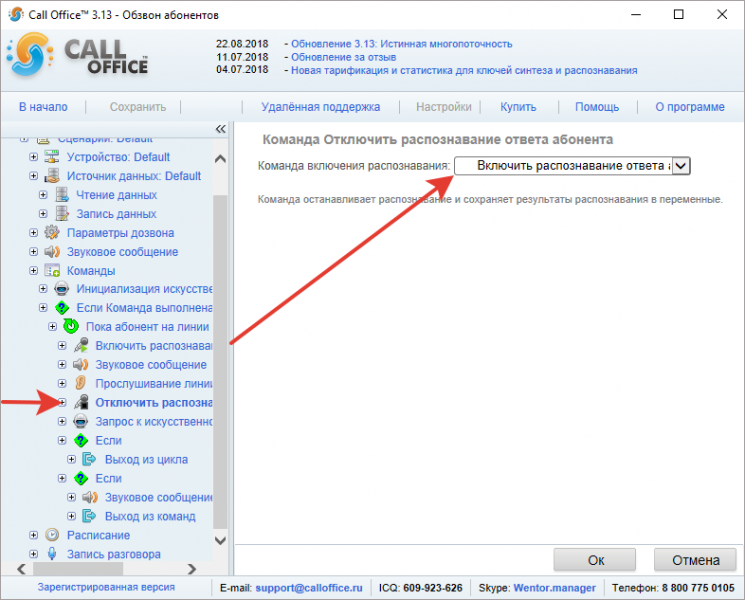Click the microphone icon for Включить распознавание

(x=81, y=345)
